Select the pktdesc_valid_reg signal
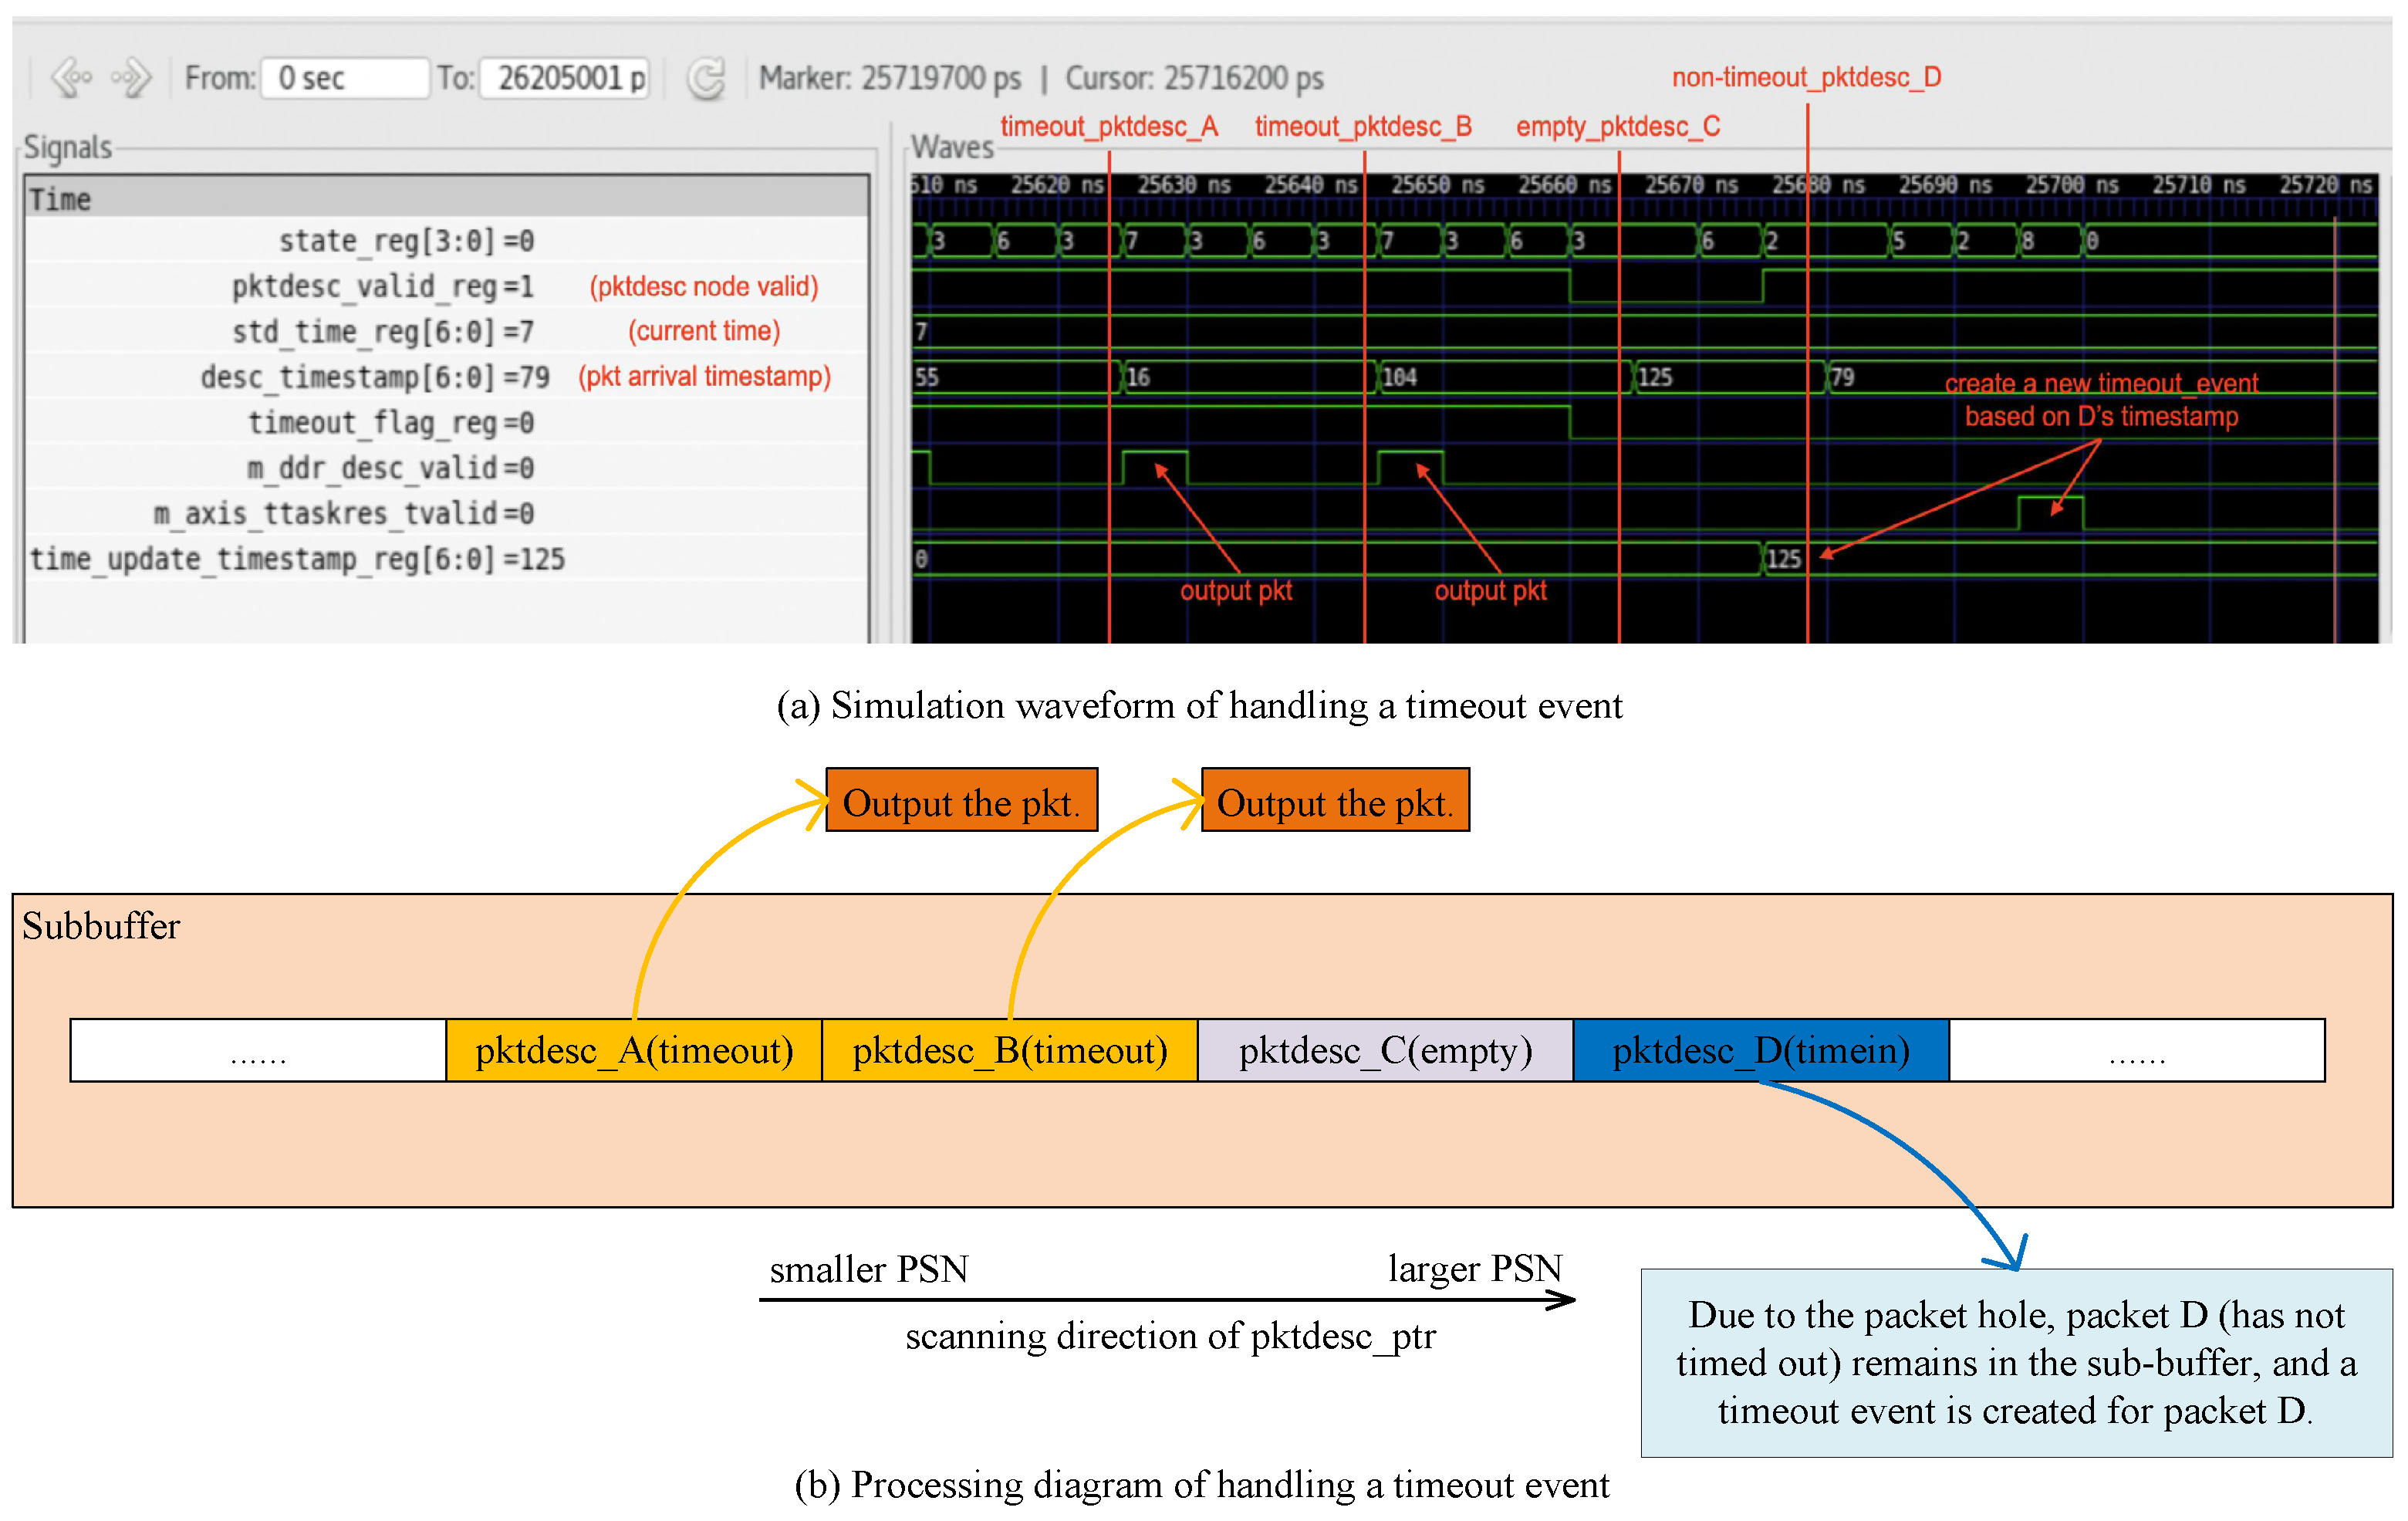Viewport: 2408px width, 1521px height. pyautogui.click(x=382, y=287)
